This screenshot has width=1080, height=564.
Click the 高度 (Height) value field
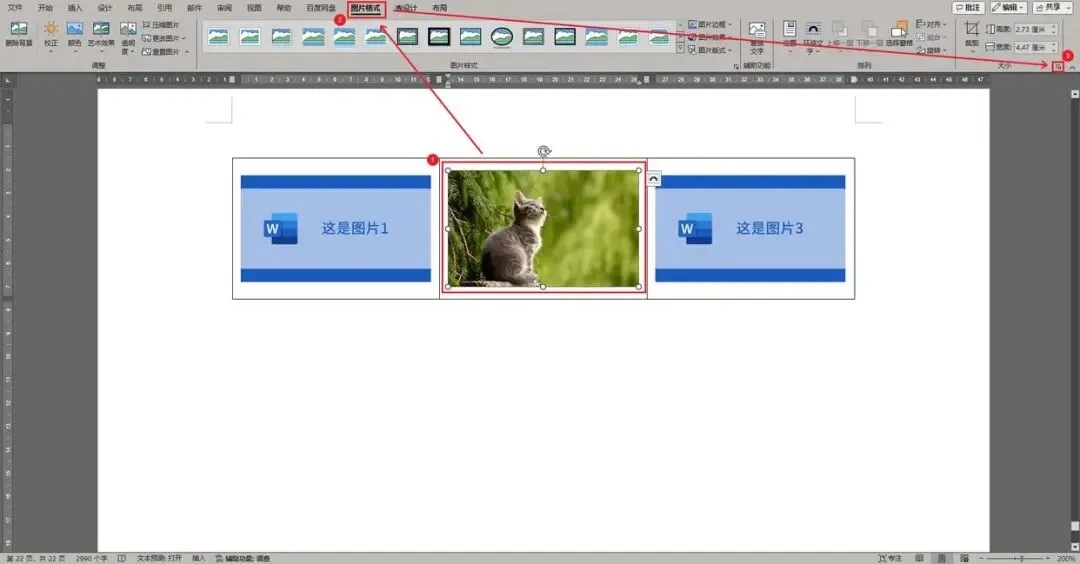pos(1035,29)
